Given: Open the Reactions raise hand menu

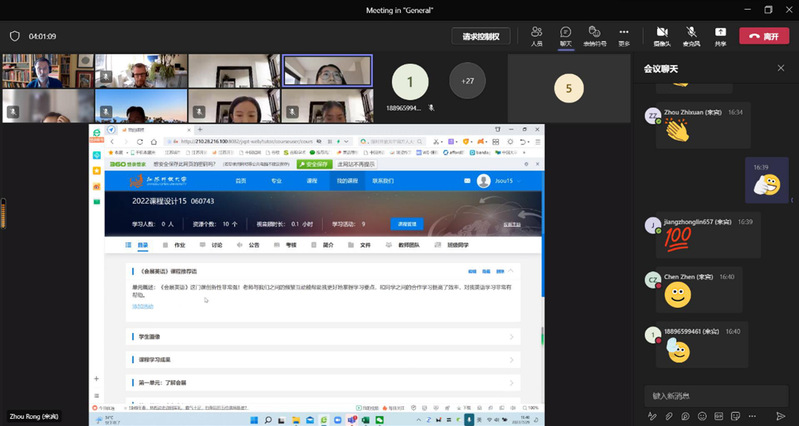Looking at the screenshot, I should click(595, 35).
